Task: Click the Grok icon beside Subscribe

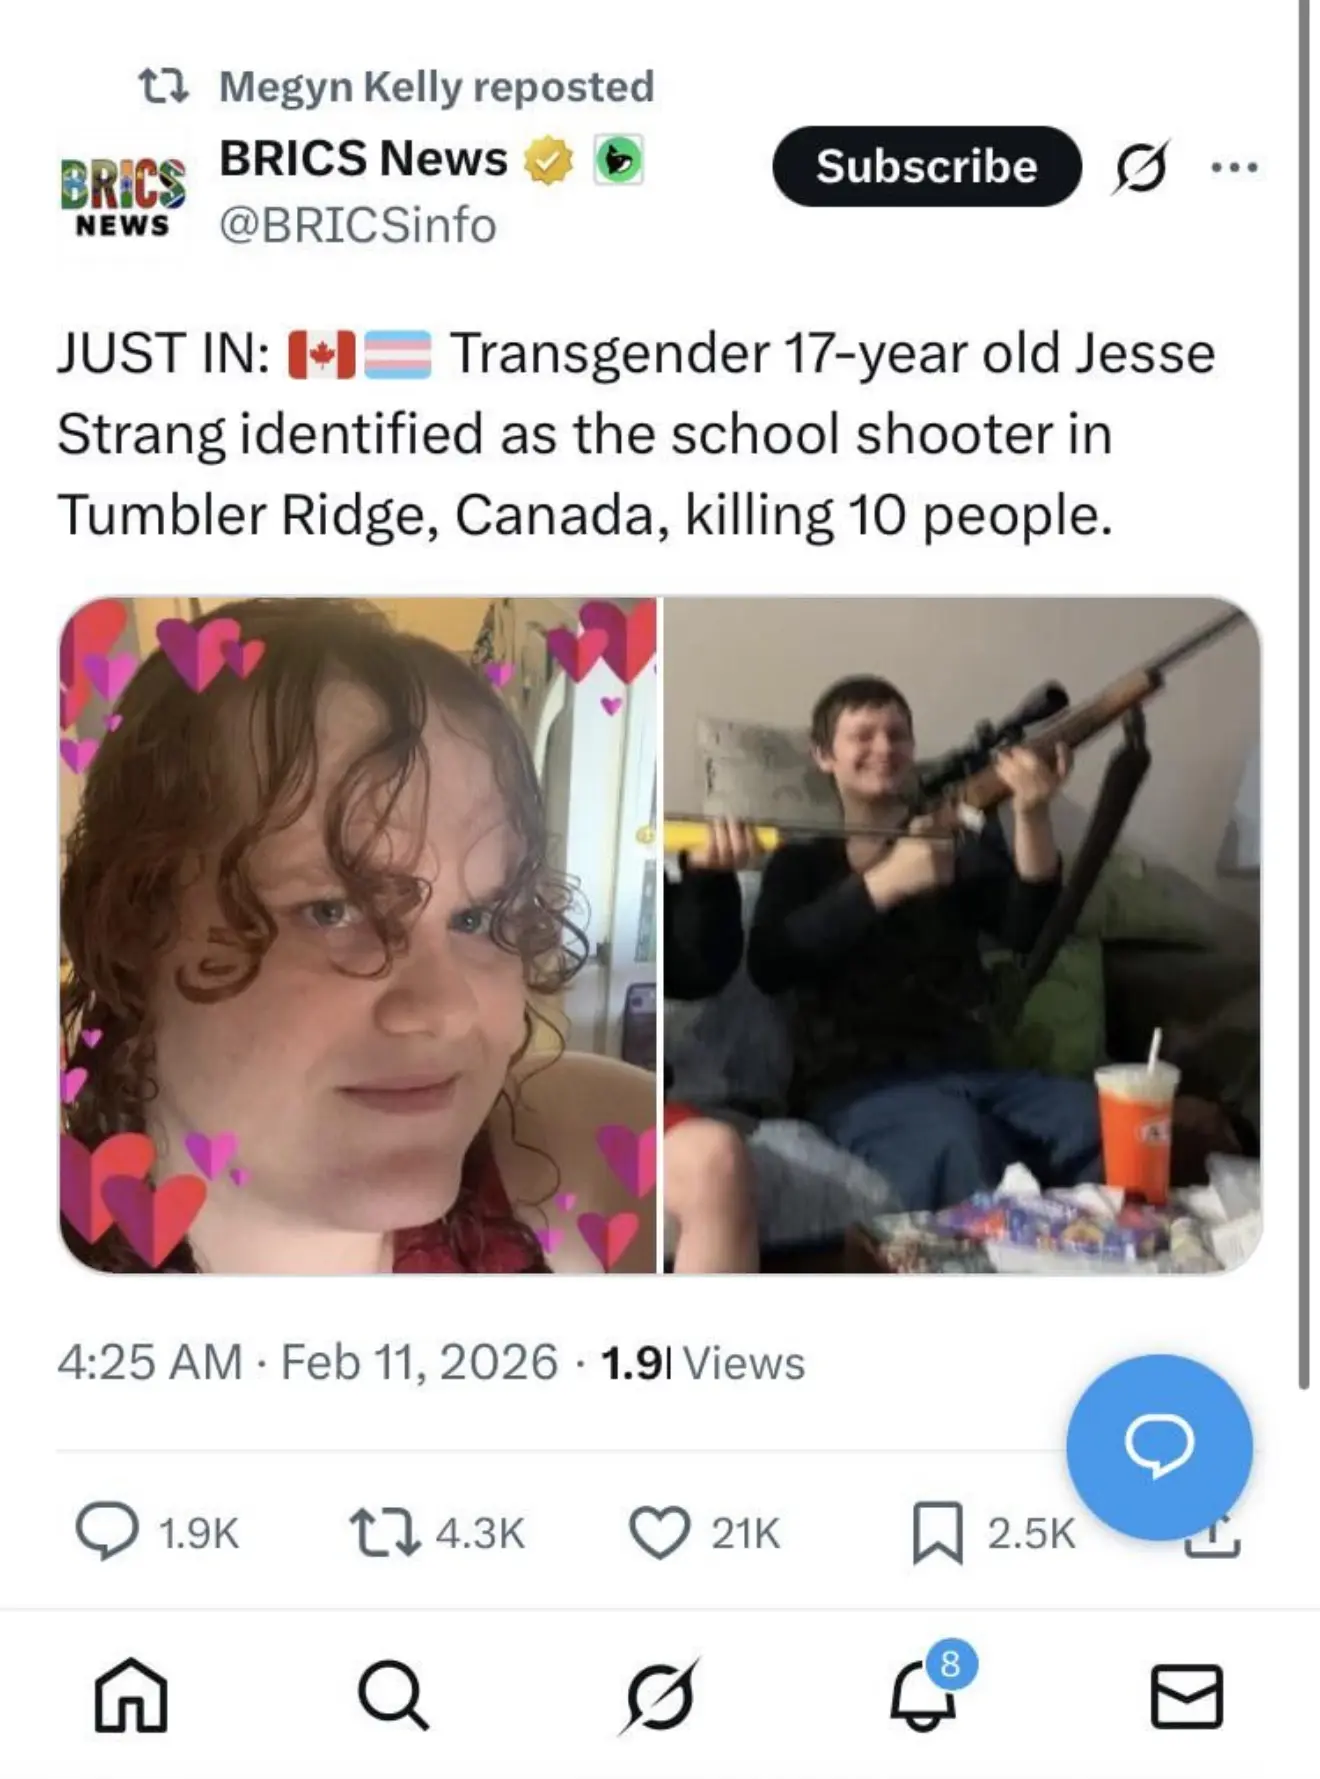Action: point(1140,166)
